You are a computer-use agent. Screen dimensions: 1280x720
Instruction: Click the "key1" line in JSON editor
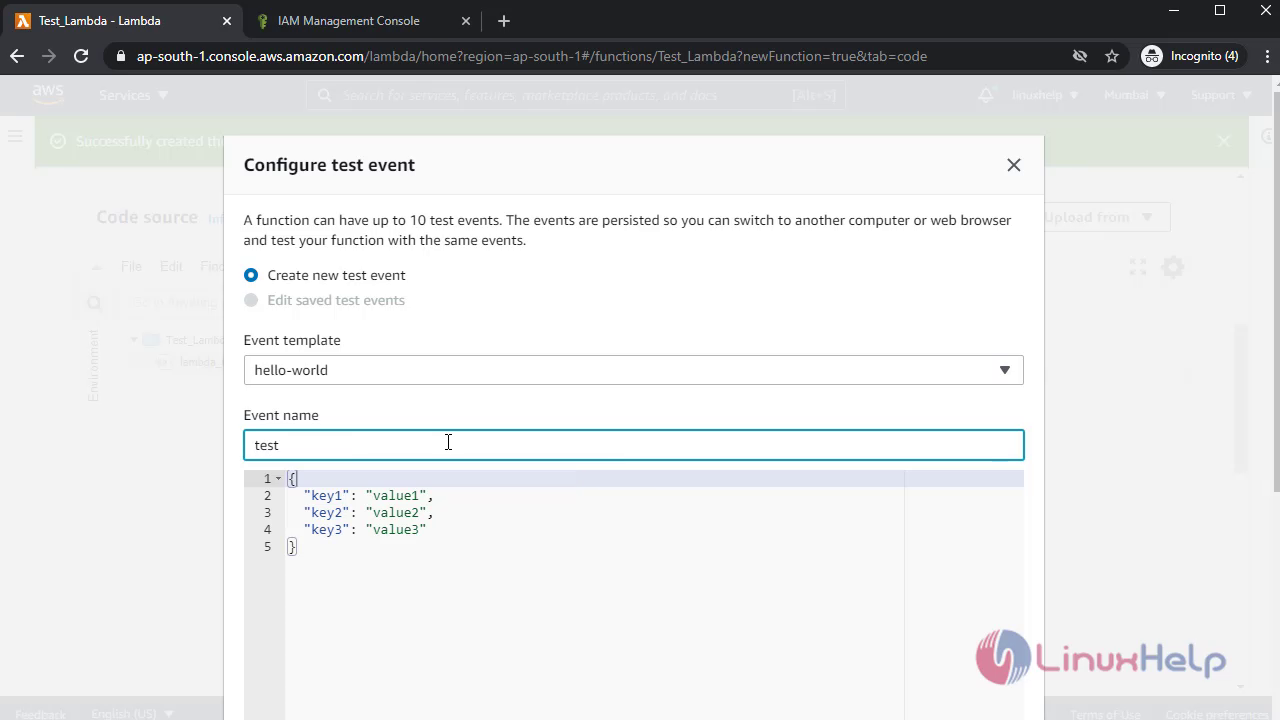pyautogui.click(x=368, y=496)
